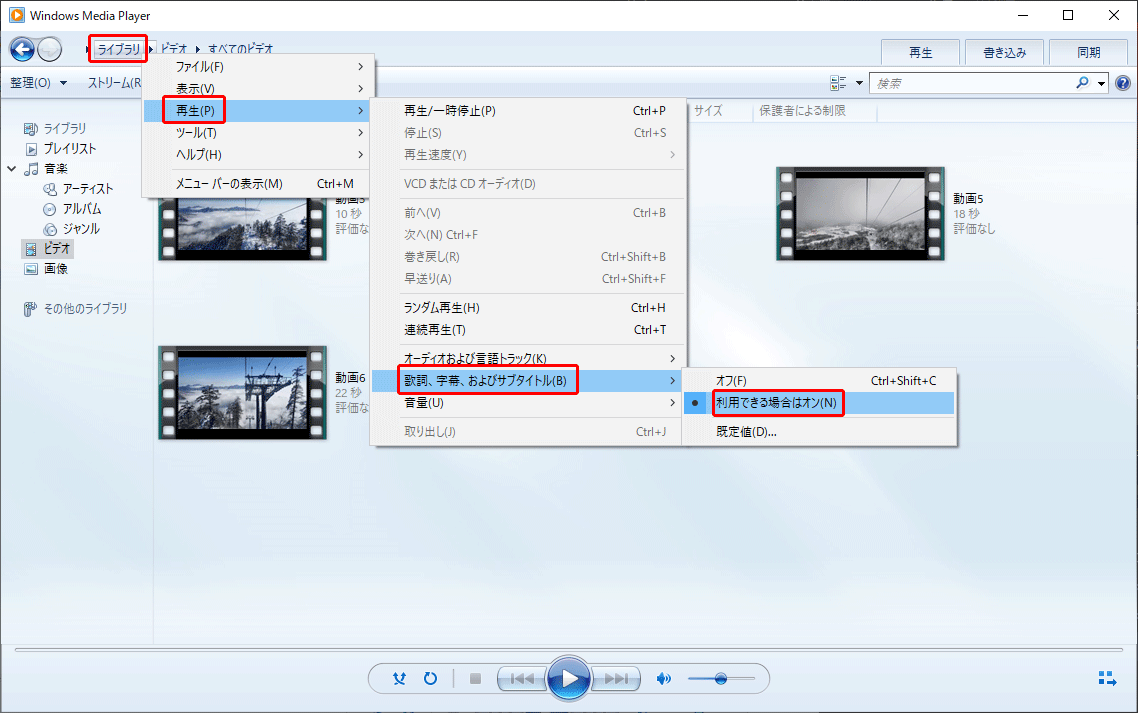Image resolution: width=1138 pixels, height=713 pixels.
Task: Adjust the volume slider
Action: [720, 679]
